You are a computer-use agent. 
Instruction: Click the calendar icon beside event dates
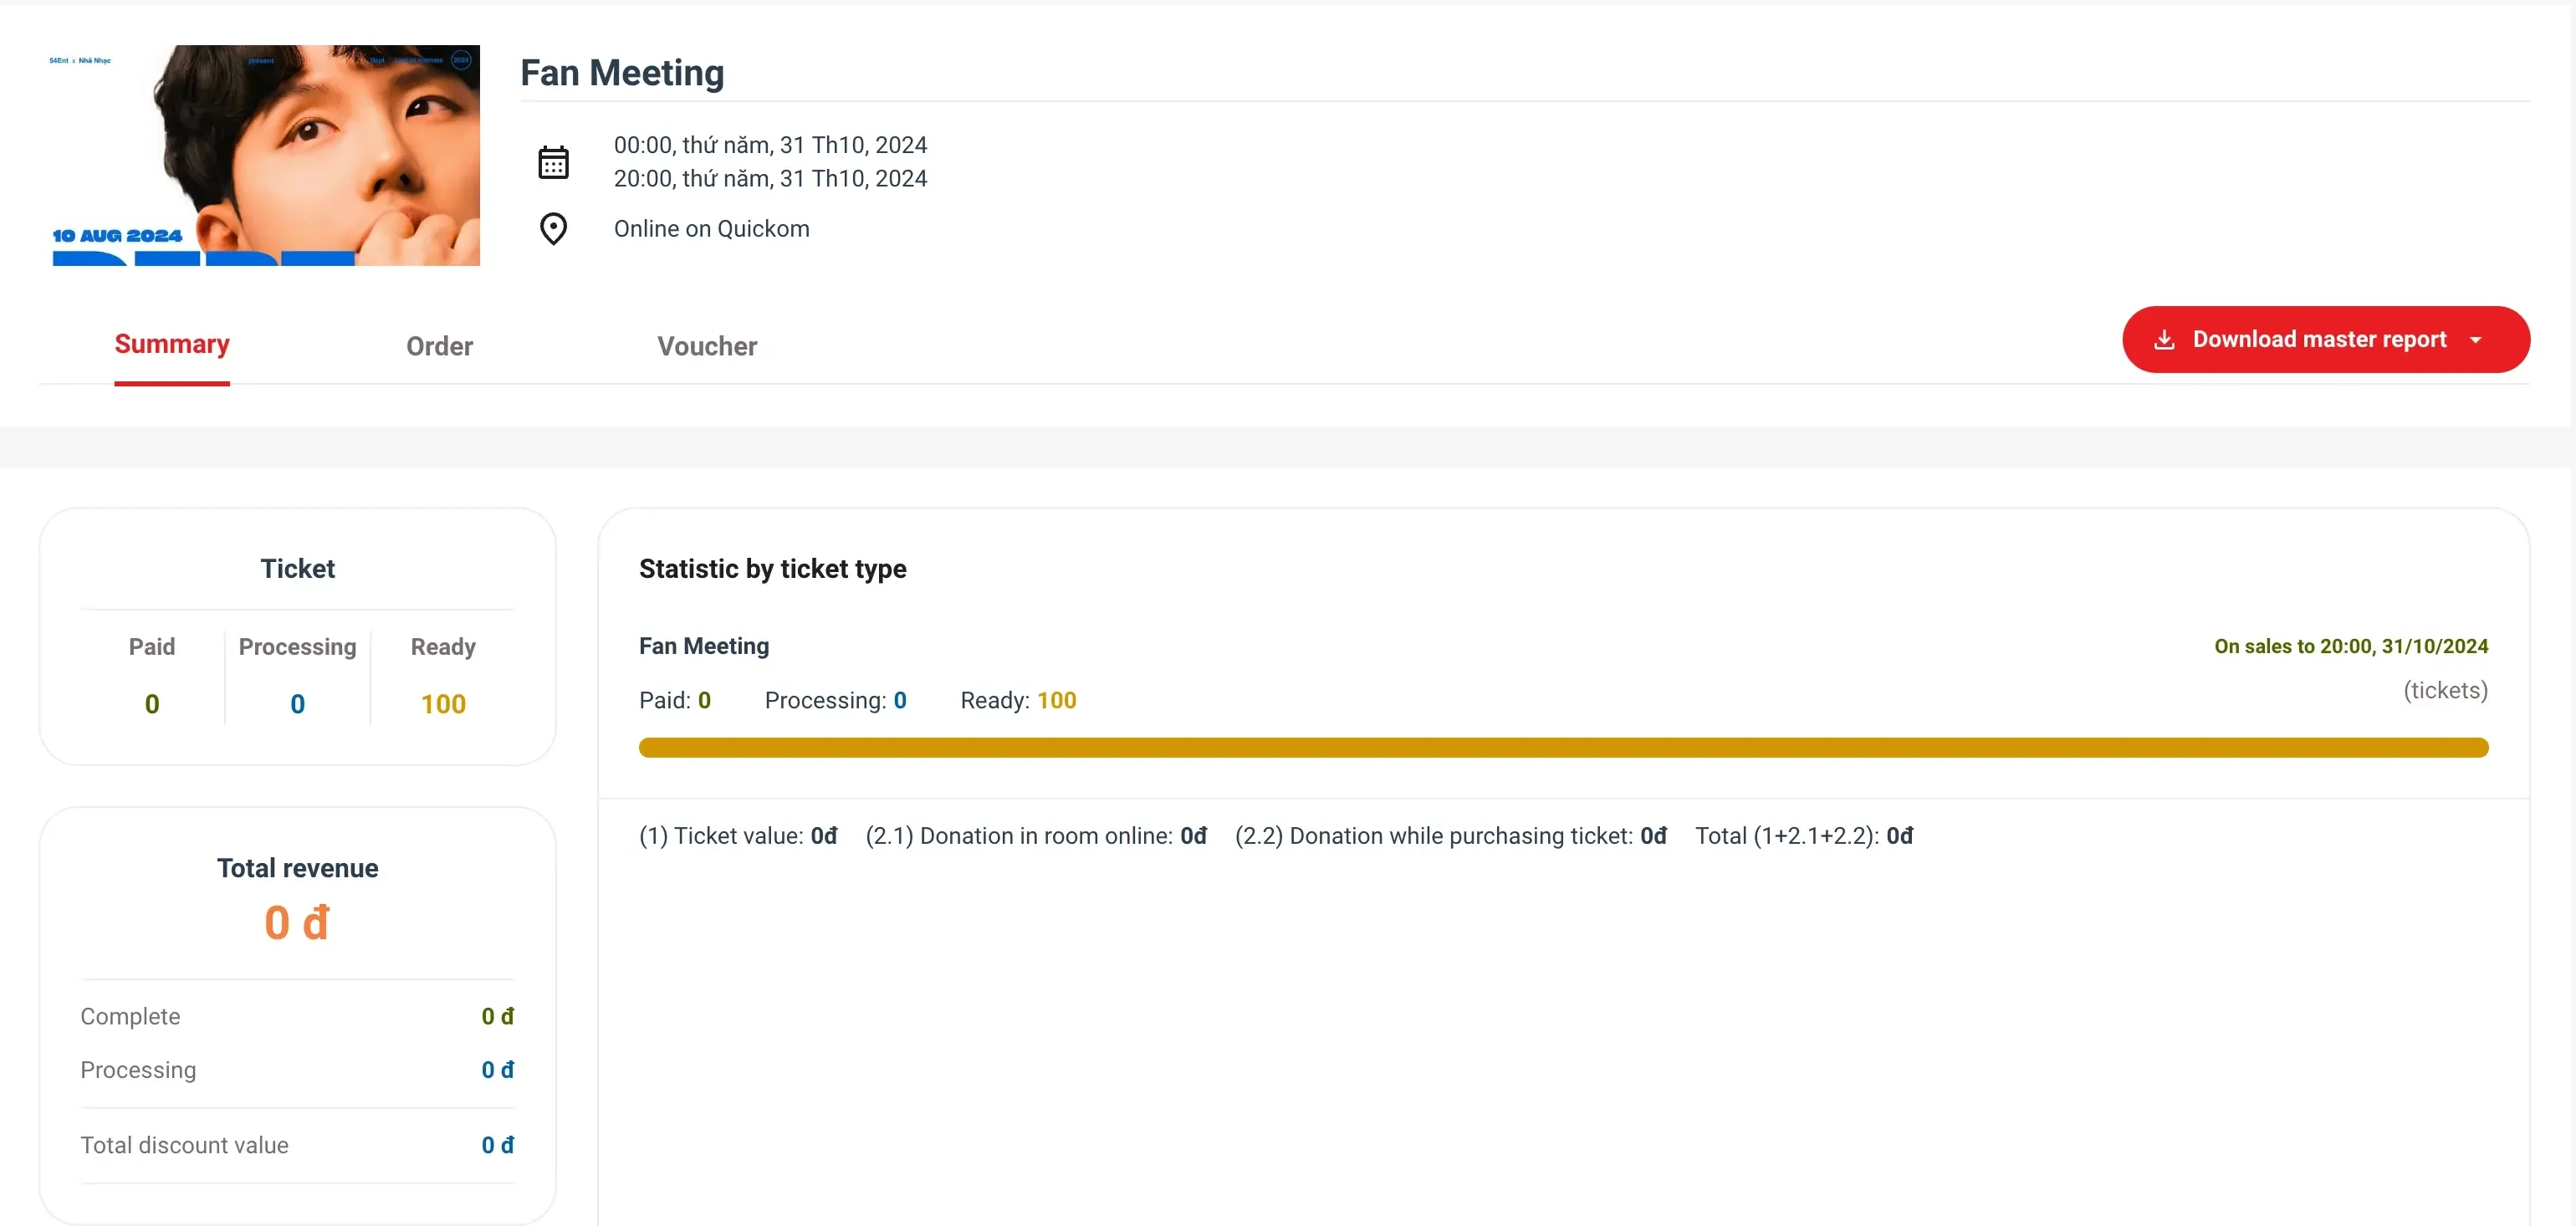coord(553,162)
